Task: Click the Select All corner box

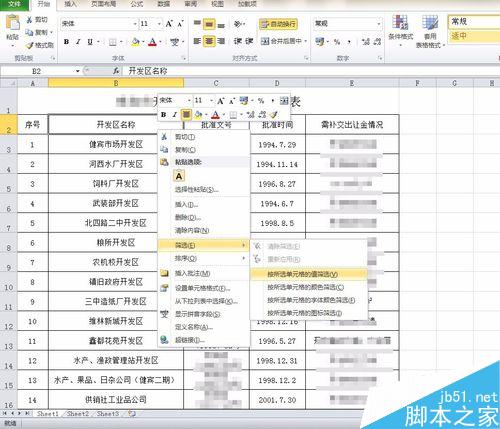Action: pos(9,83)
